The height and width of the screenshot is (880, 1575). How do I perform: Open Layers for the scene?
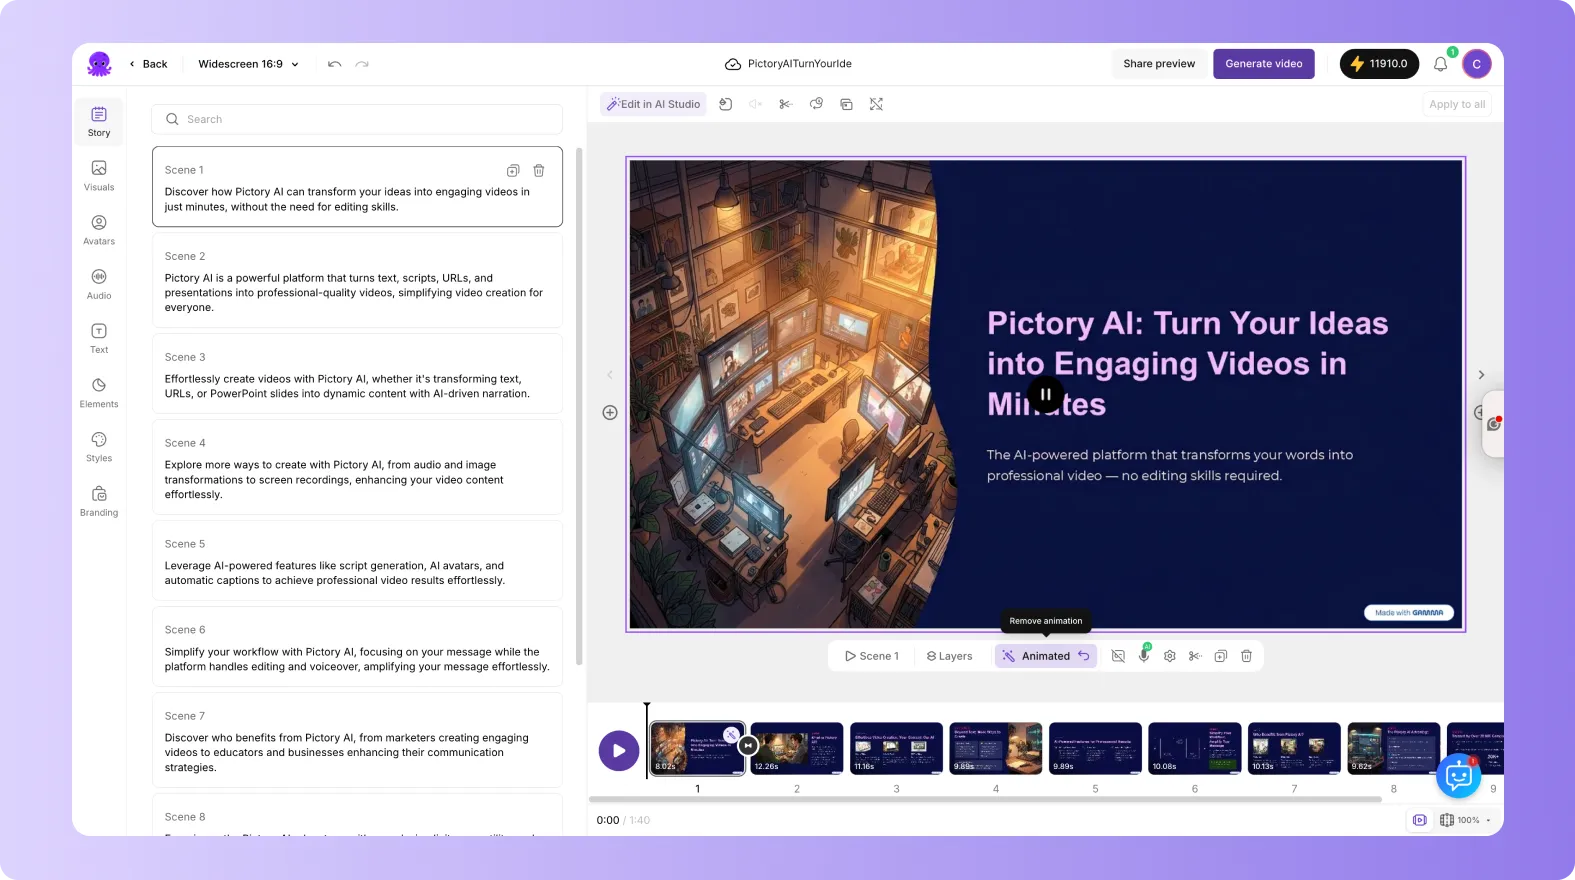click(x=949, y=656)
